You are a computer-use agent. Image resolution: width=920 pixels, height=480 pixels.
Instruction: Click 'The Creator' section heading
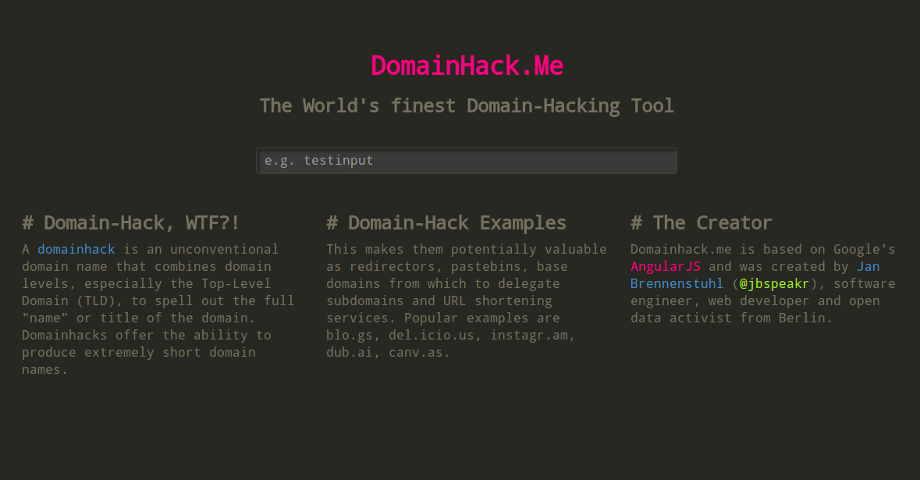(701, 223)
